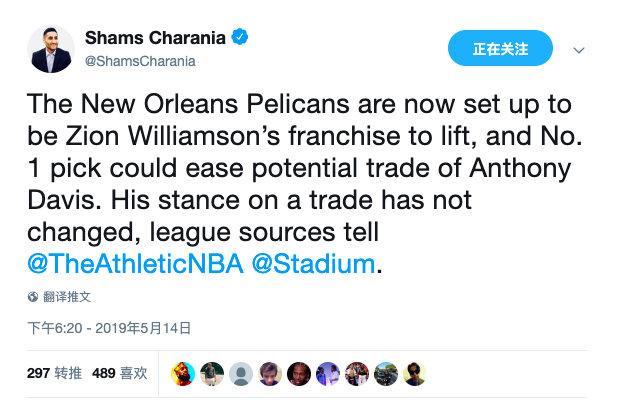624x404 pixels.
Task: Click the blue verified badge icon
Action: pyautogui.click(x=240, y=37)
